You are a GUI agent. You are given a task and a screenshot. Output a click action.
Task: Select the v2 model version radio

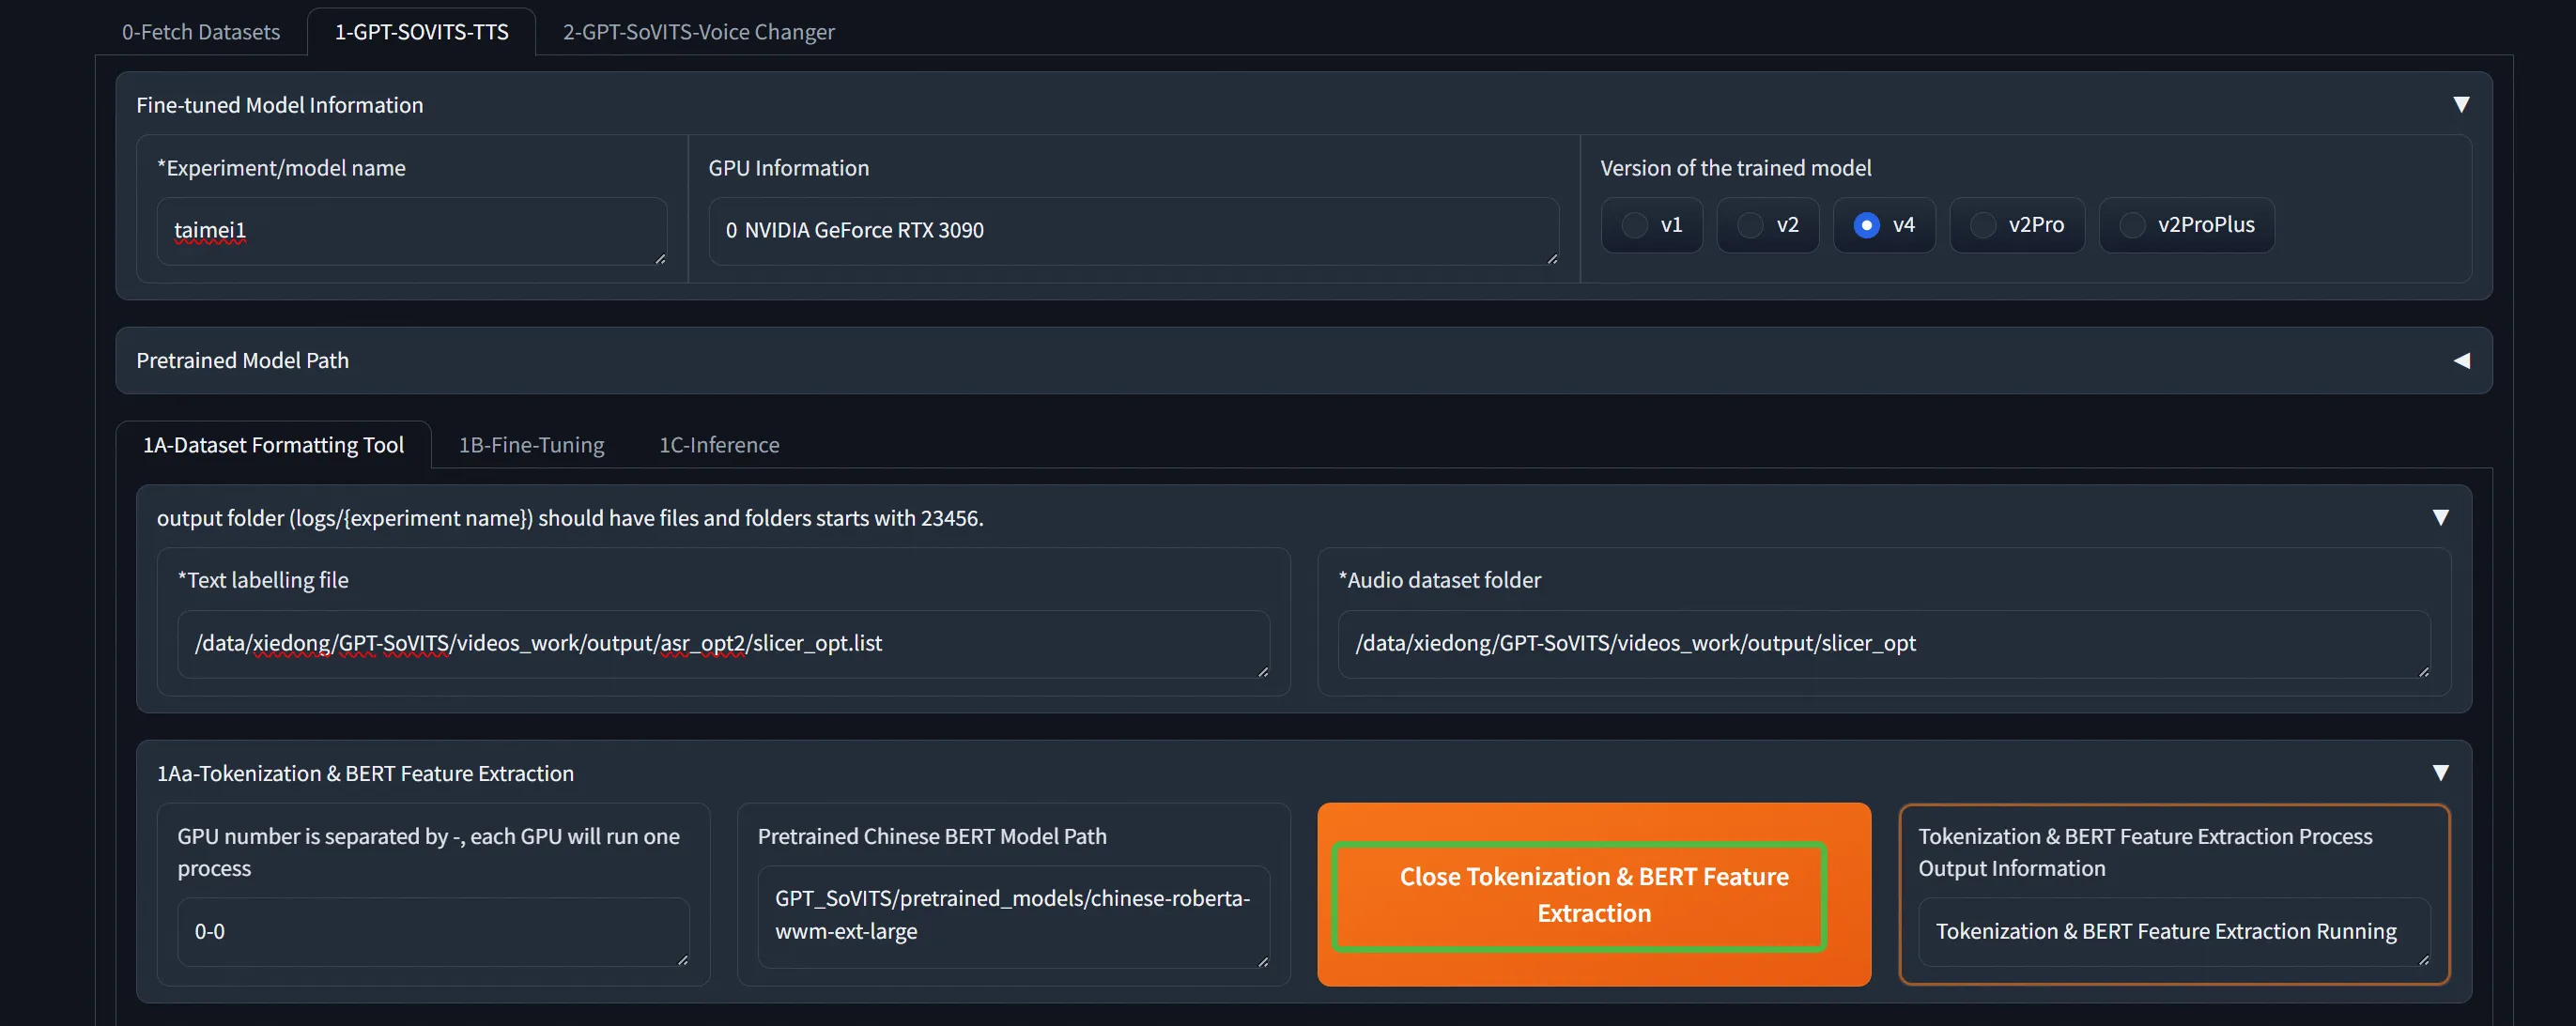tap(1750, 225)
